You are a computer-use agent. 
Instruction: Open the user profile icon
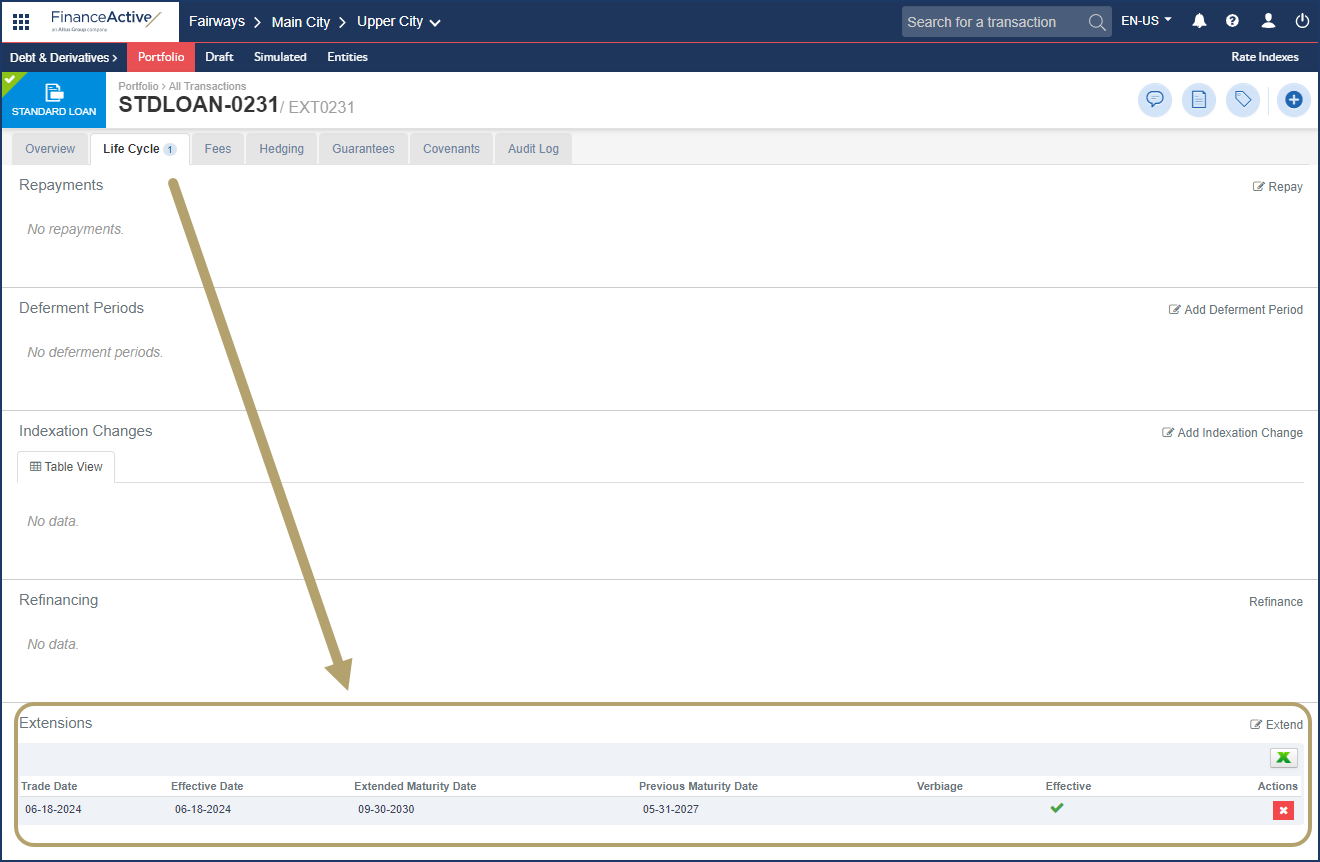click(1268, 21)
